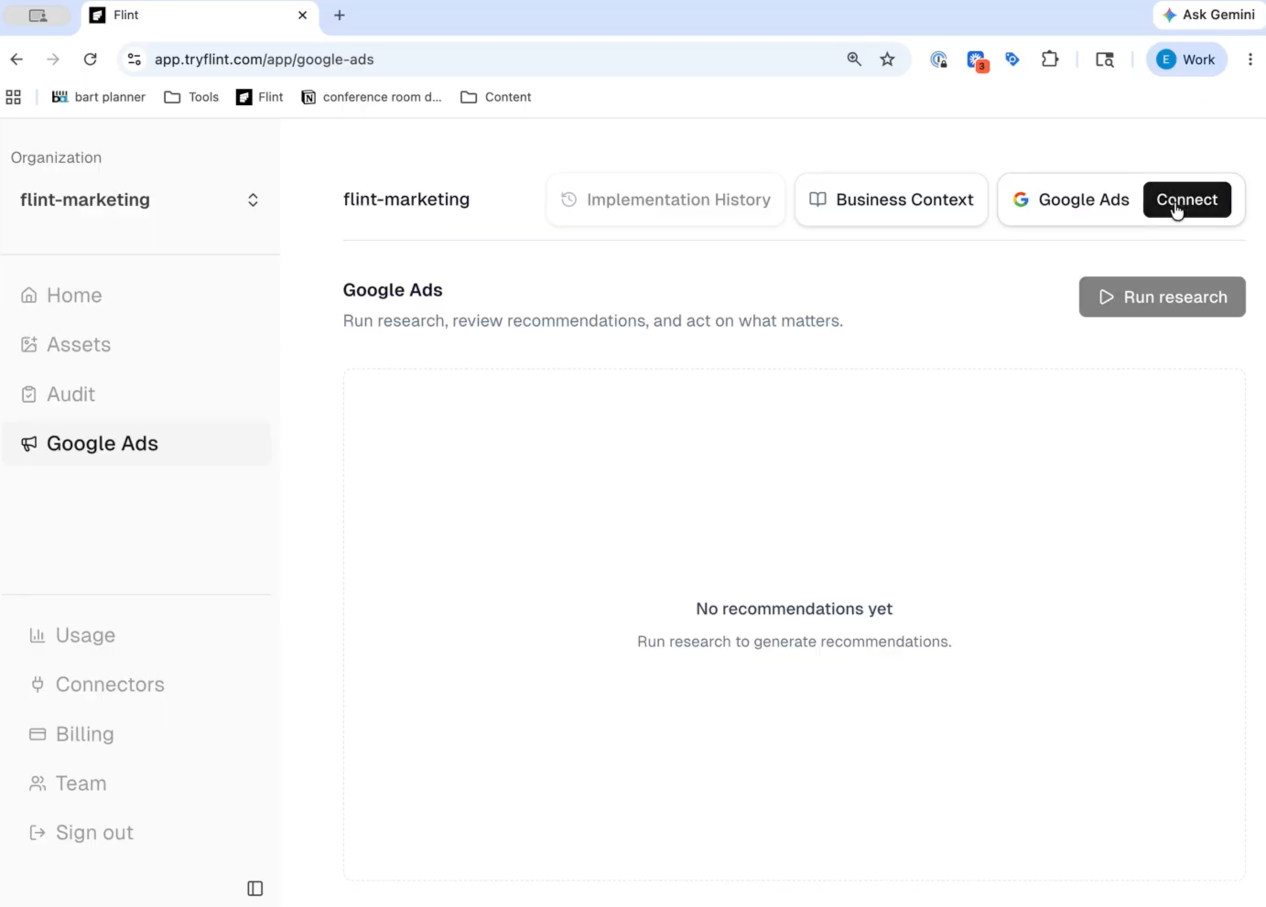Select the Flint browser tab
The width and height of the screenshot is (1266, 907).
[198, 15]
